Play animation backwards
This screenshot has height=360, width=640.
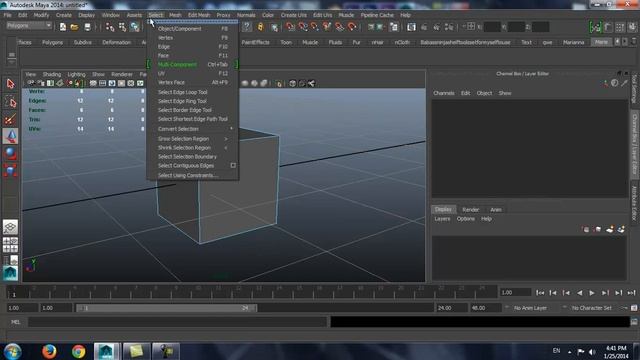[x=579, y=293]
